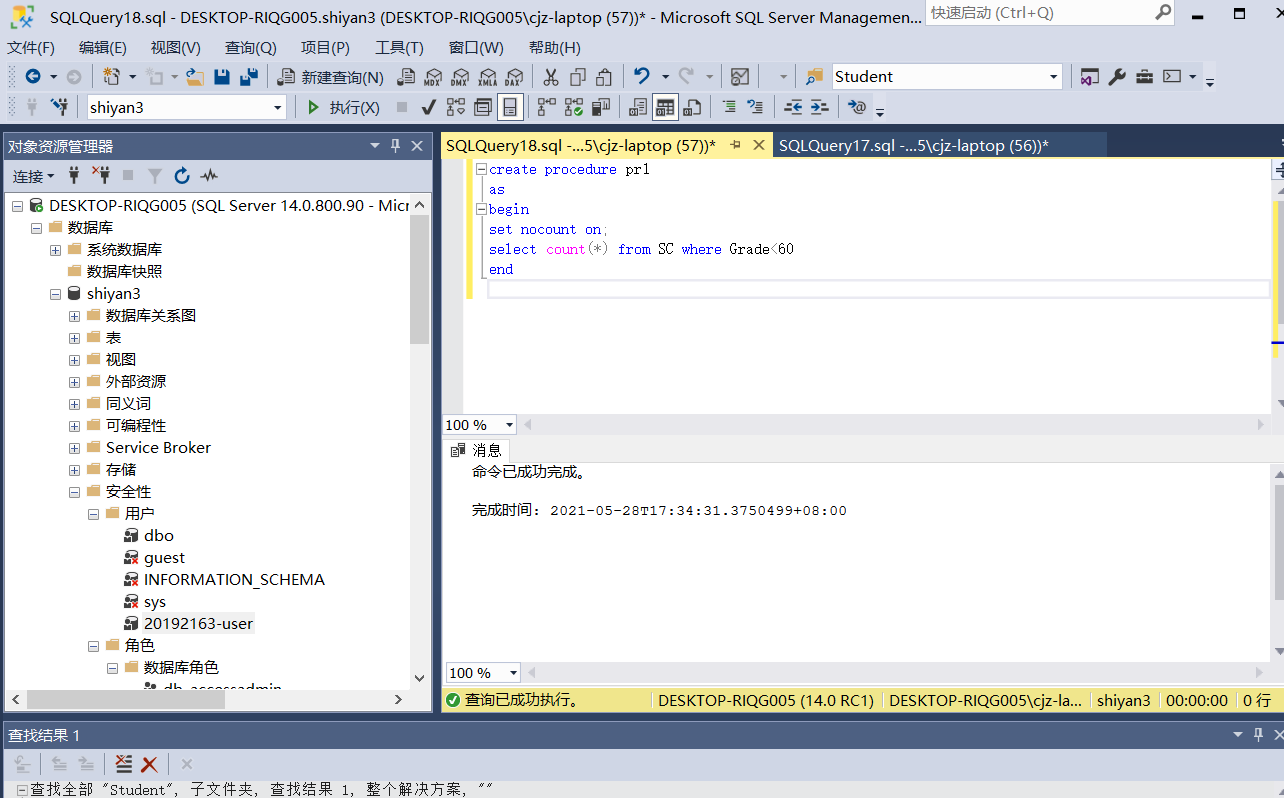Screen dimensions: 1284x798
Task: Navigate backward with the blue back arrow
Action: pos(33,77)
